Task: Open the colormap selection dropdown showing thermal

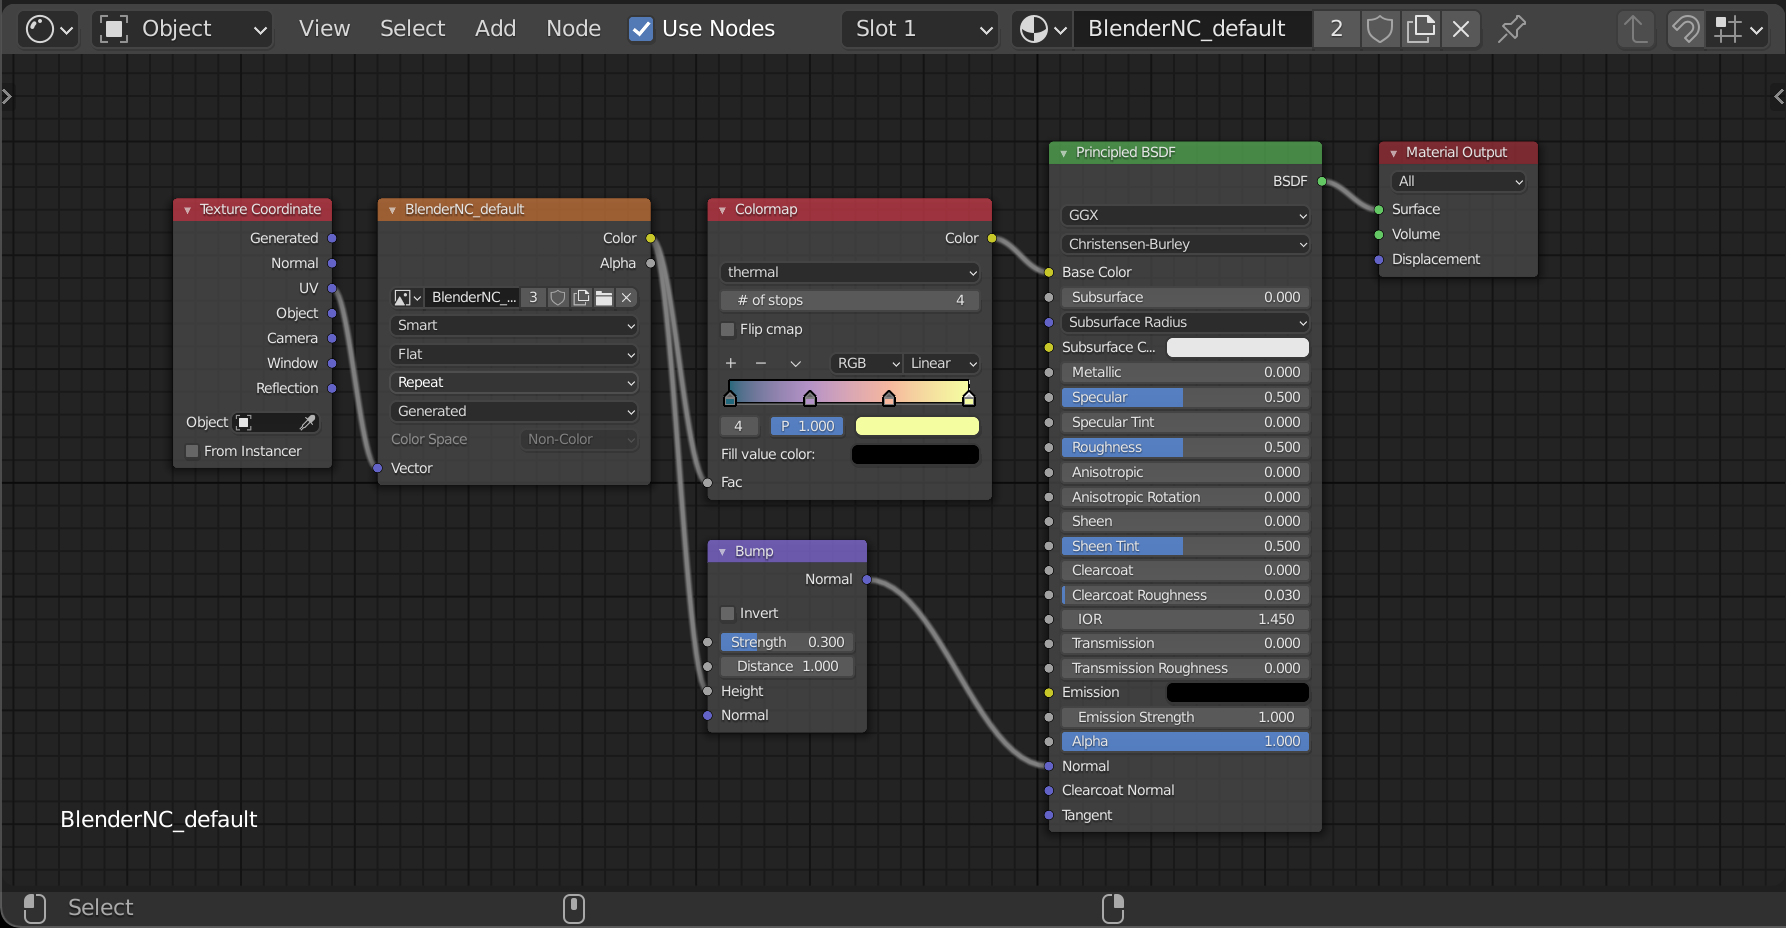Action: click(849, 272)
